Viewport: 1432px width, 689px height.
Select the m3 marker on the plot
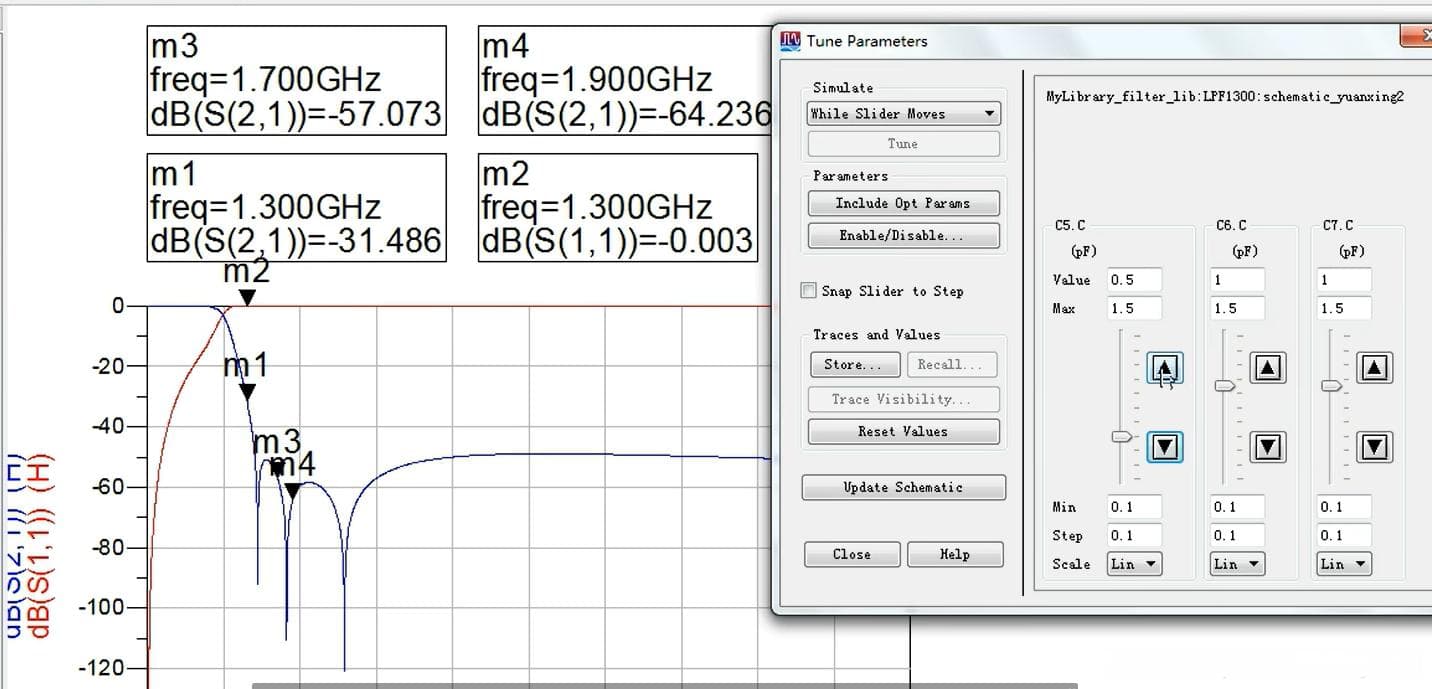(x=276, y=467)
